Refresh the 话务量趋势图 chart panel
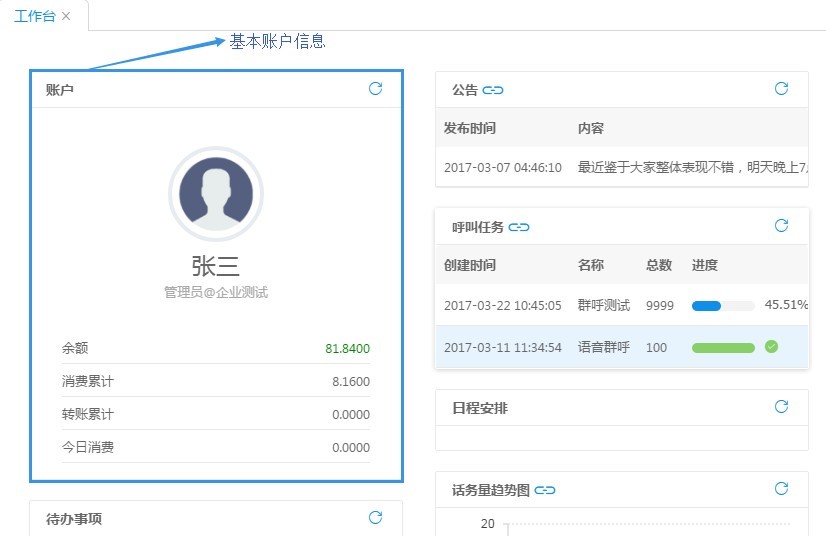The height and width of the screenshot is (536, 826). tap(781, 489)
